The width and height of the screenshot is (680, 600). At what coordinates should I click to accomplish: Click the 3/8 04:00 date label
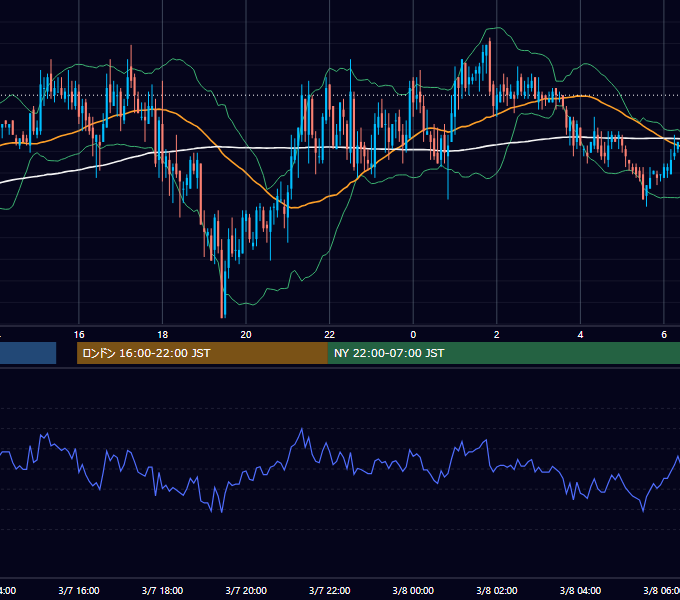point(580,590)
